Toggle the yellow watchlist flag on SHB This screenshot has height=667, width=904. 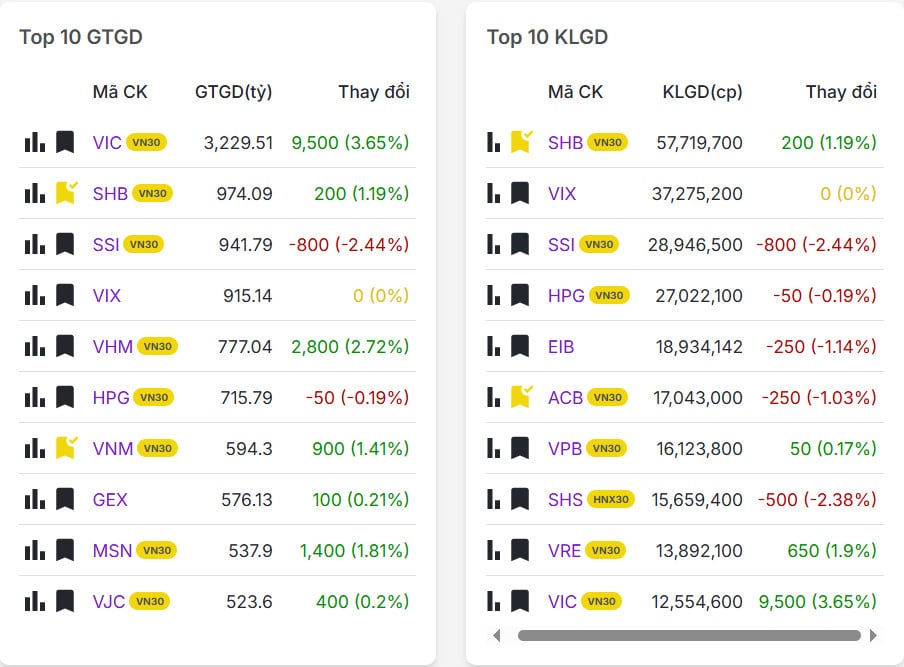[66, 193]
